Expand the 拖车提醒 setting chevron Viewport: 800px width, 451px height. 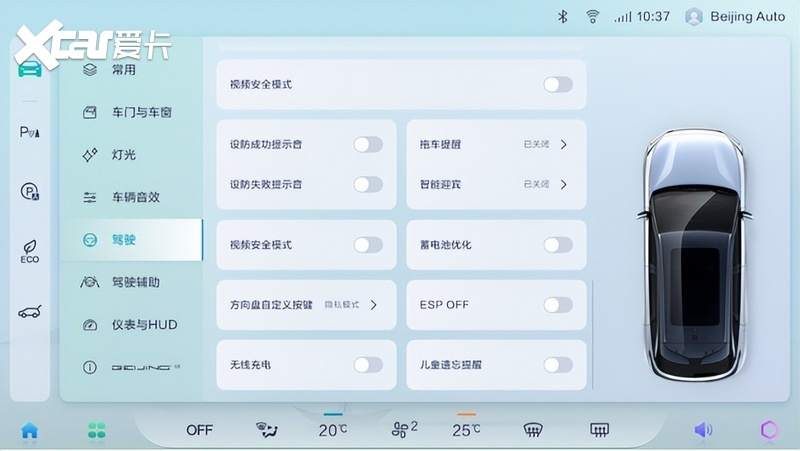point(564,144)
